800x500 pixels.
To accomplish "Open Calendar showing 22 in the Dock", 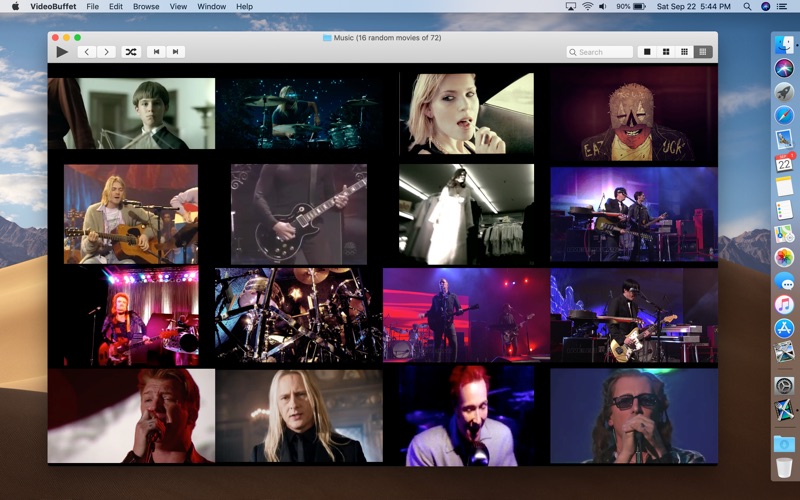I will click(784, 163).
